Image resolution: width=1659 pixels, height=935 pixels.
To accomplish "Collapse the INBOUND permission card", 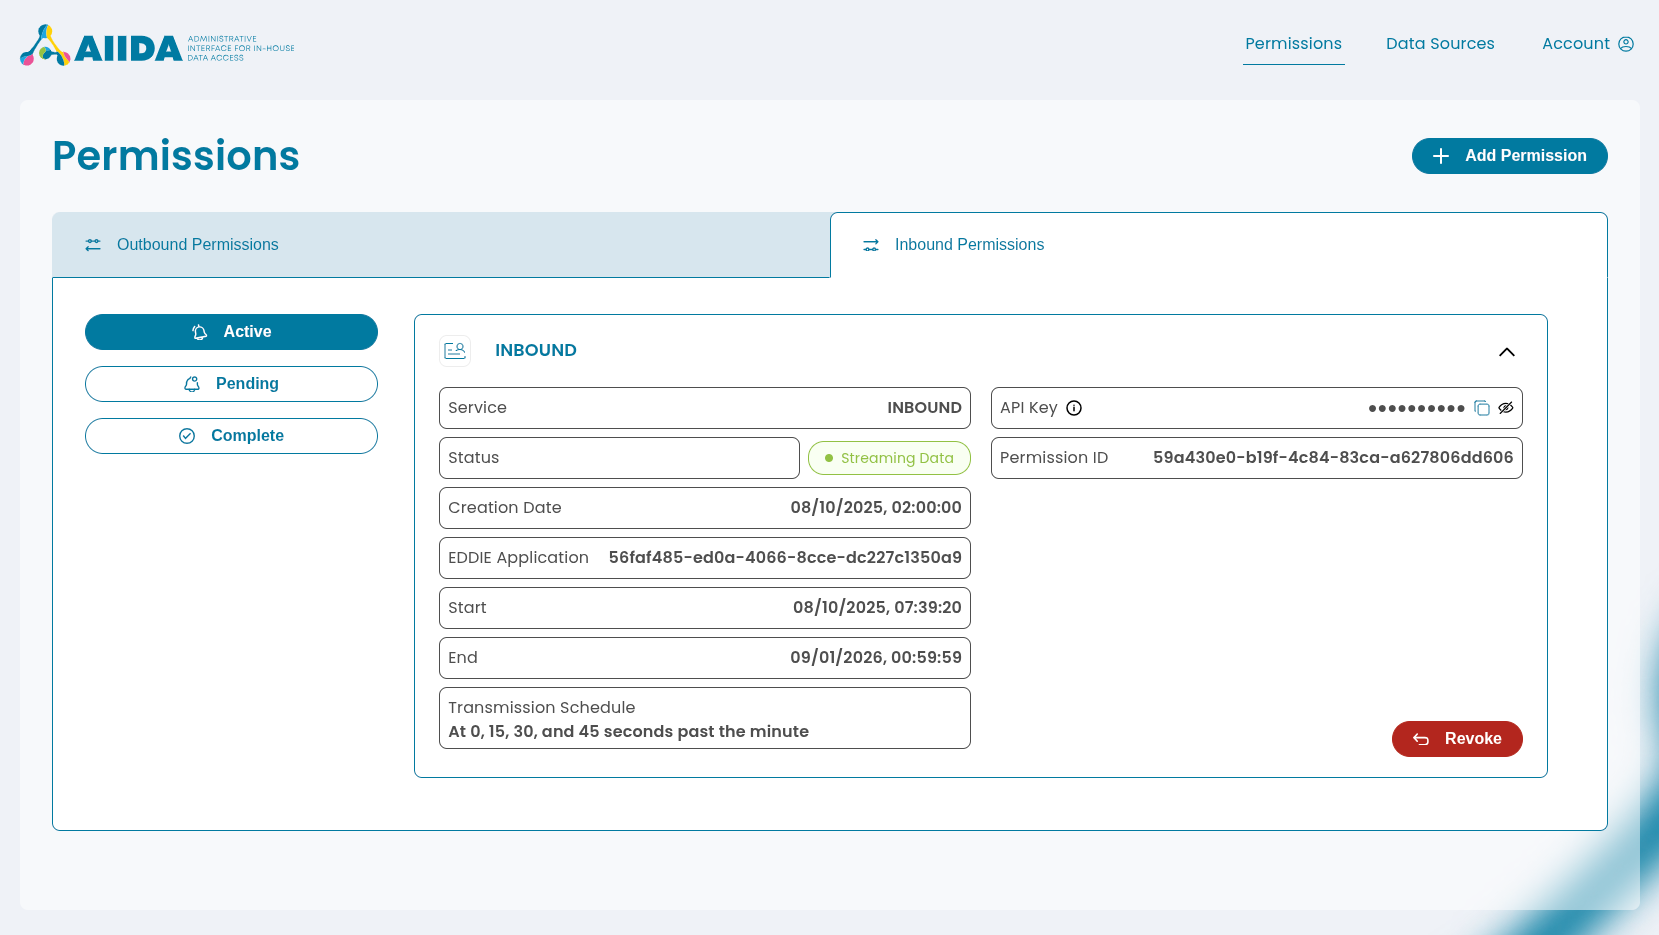I will (x=1507, y=352).
